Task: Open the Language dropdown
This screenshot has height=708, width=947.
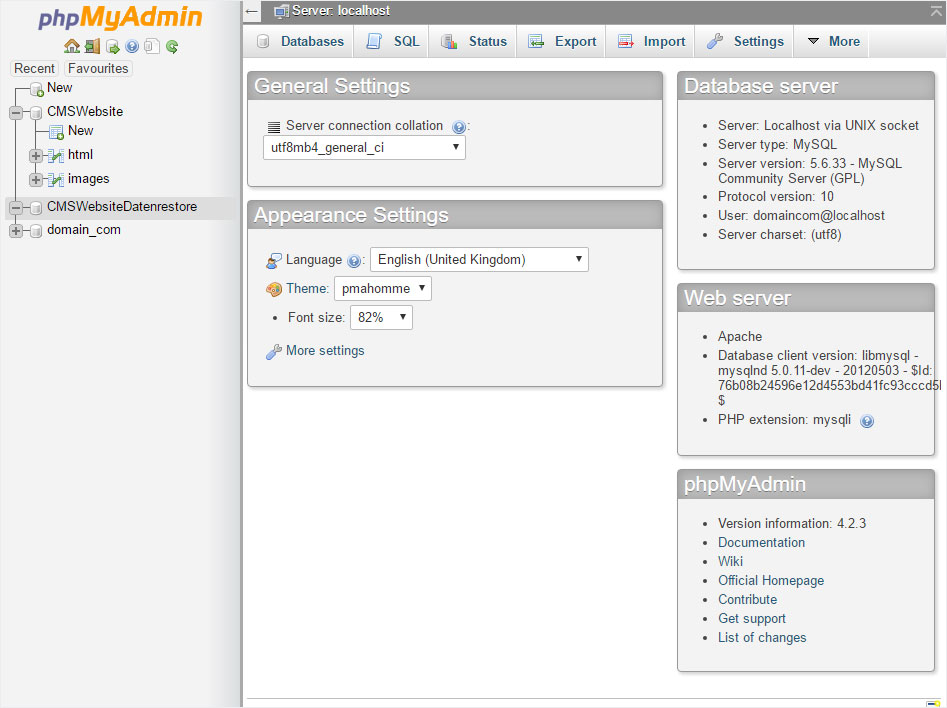Action: [479, 259]
